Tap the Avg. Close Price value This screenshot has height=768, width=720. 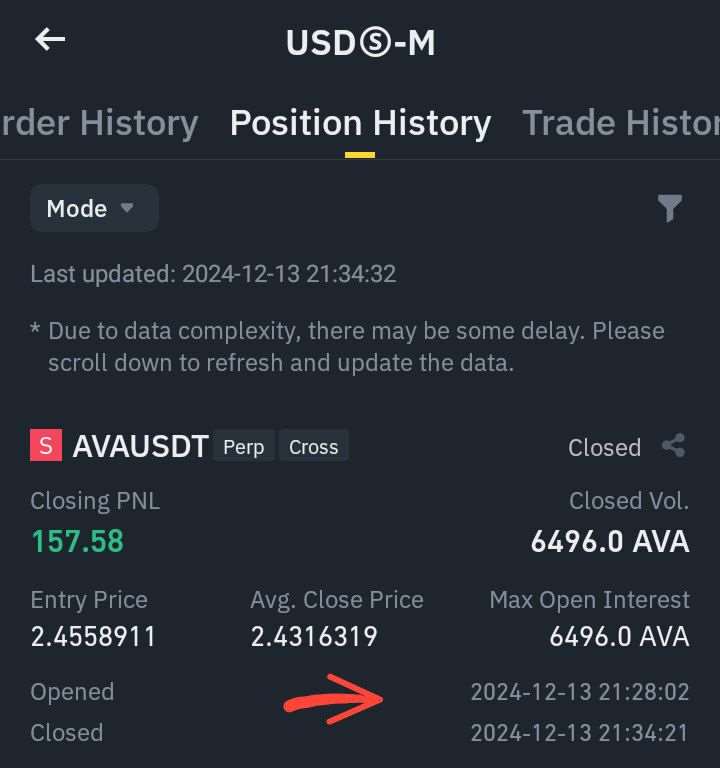[313, 637]
